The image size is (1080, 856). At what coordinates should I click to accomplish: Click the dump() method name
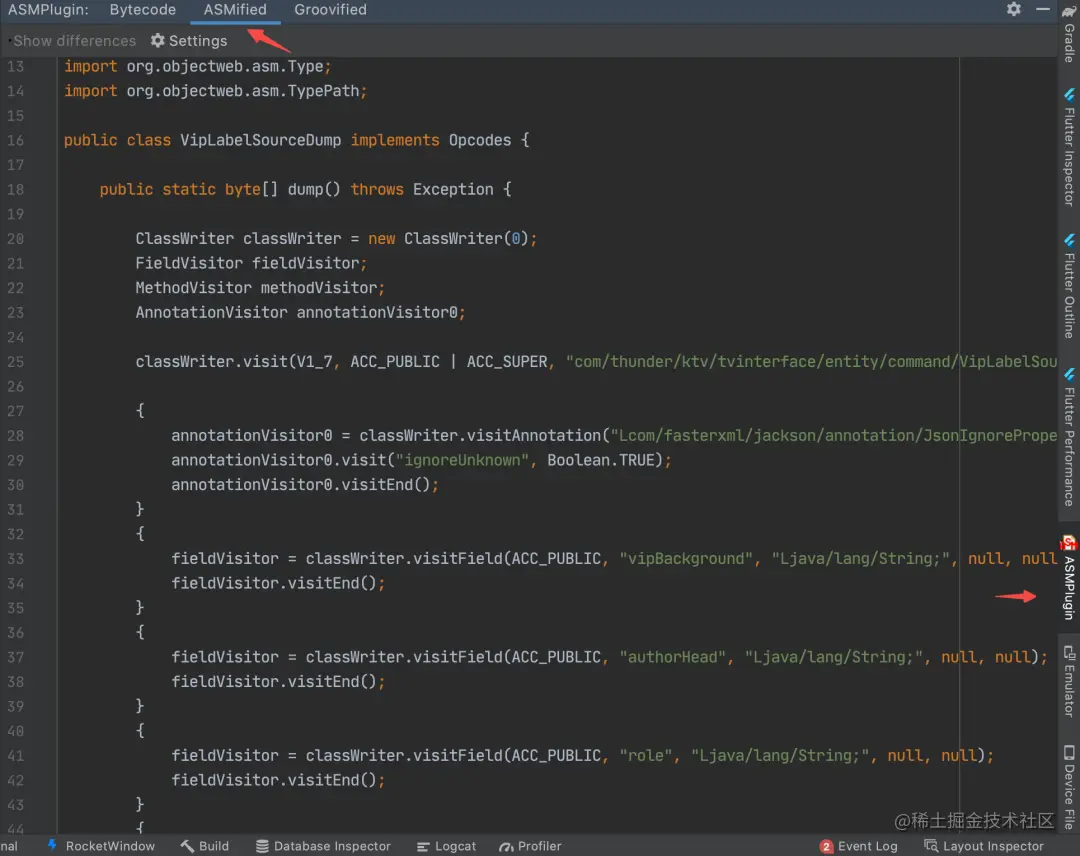[x=313, y=189]
